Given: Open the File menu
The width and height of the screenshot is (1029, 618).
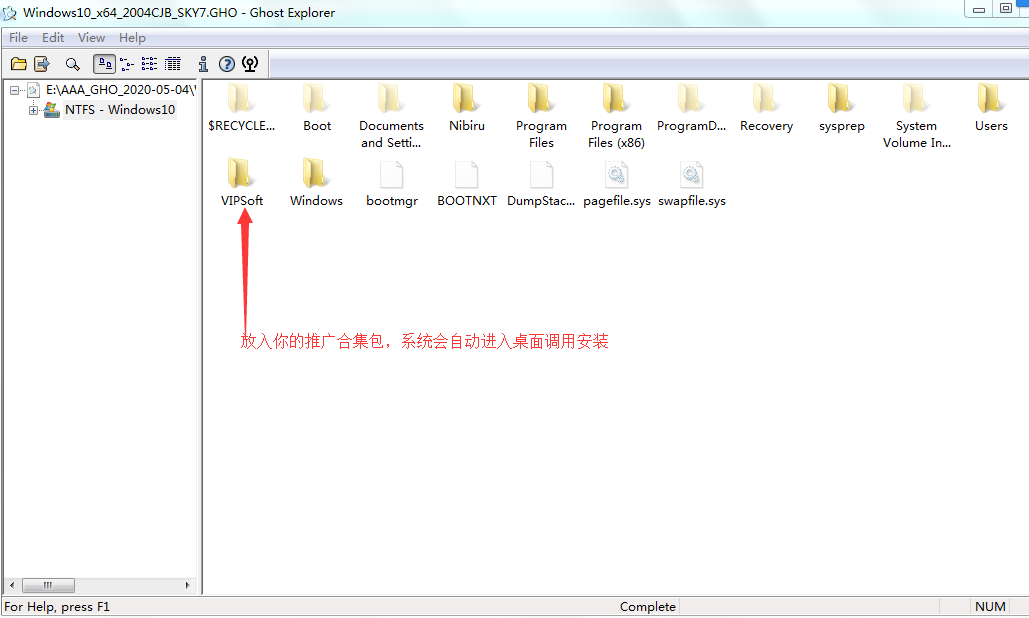Looking at the screenshot, I should pyautogui.click(x=18, y=38).
